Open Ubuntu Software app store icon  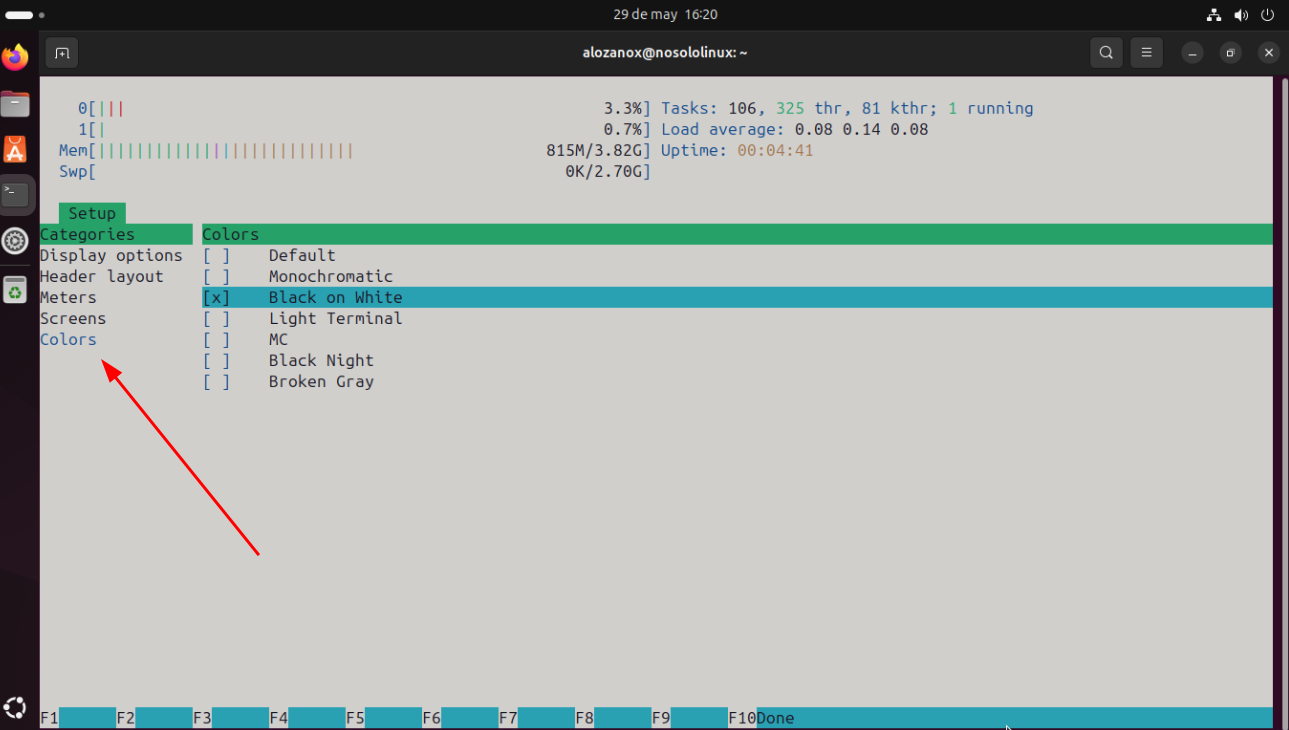(x=15, y=150)
